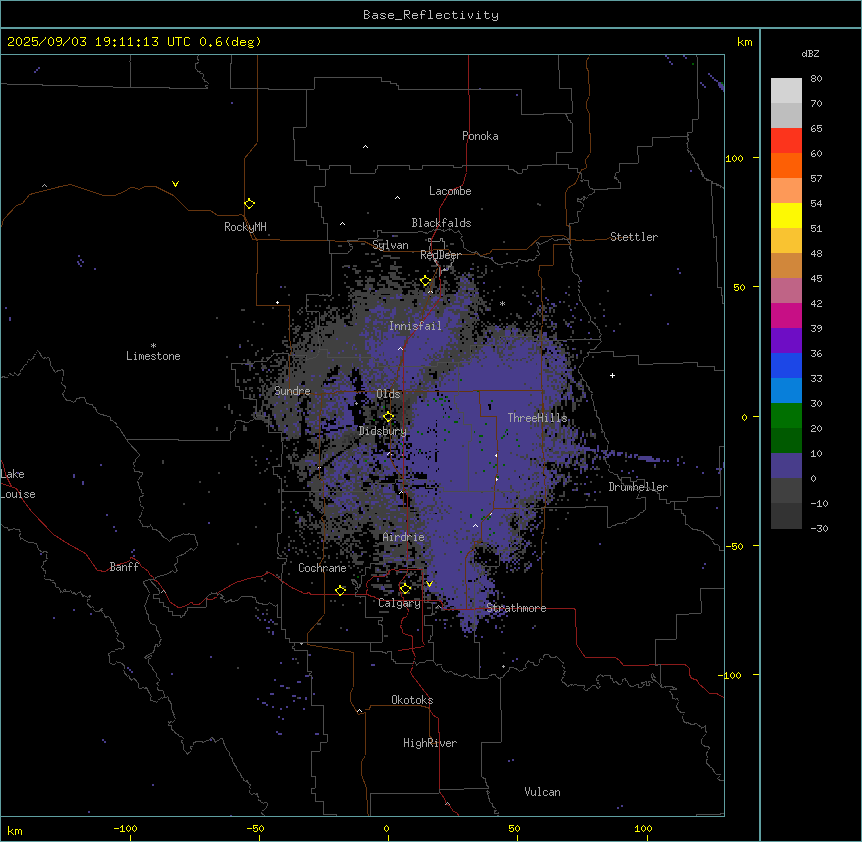Pick the blue swatch between 36 and 33 dBZ
The image size is (862, 842).
[x=786, y=365]
